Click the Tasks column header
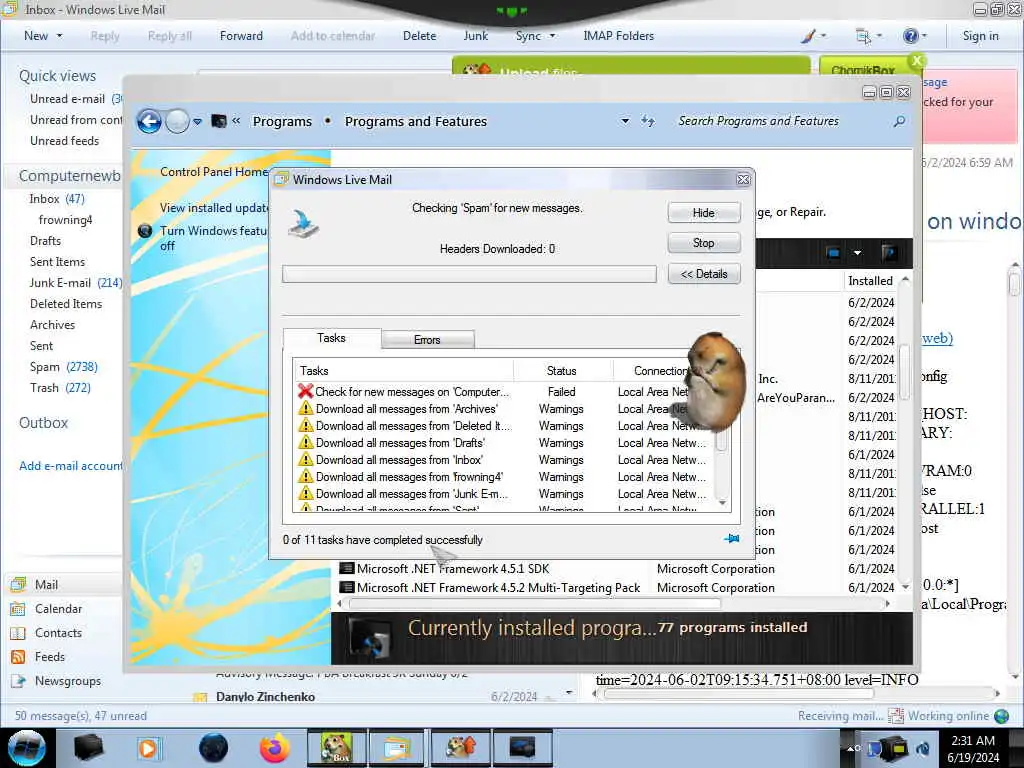 (x=404, y=370)
